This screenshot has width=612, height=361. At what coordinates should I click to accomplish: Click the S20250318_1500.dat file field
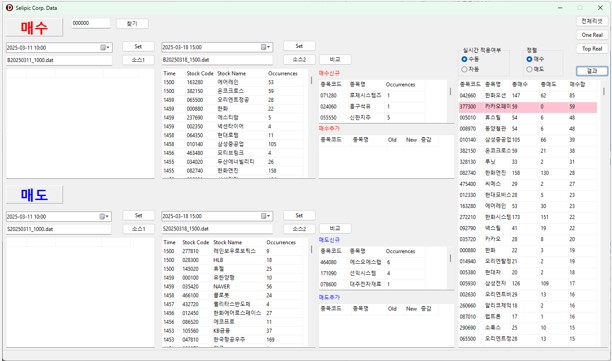click(x=217, y=229)
